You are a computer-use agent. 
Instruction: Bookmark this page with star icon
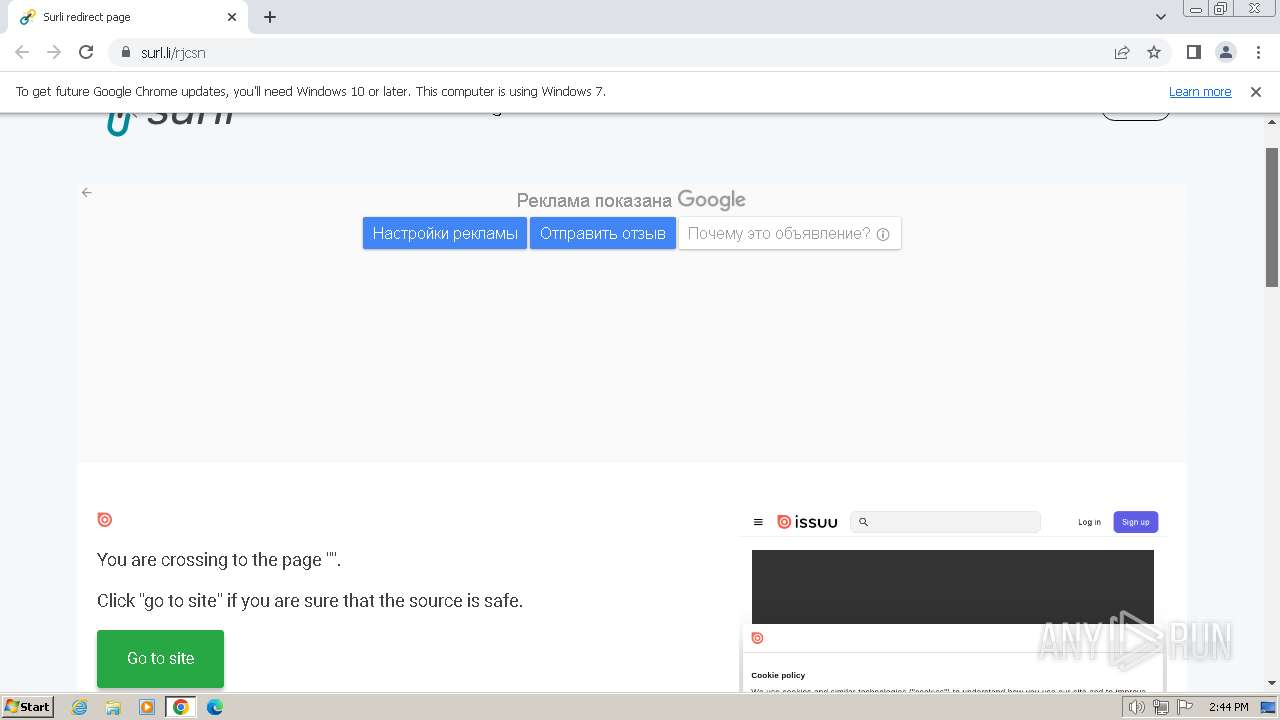1154,52
